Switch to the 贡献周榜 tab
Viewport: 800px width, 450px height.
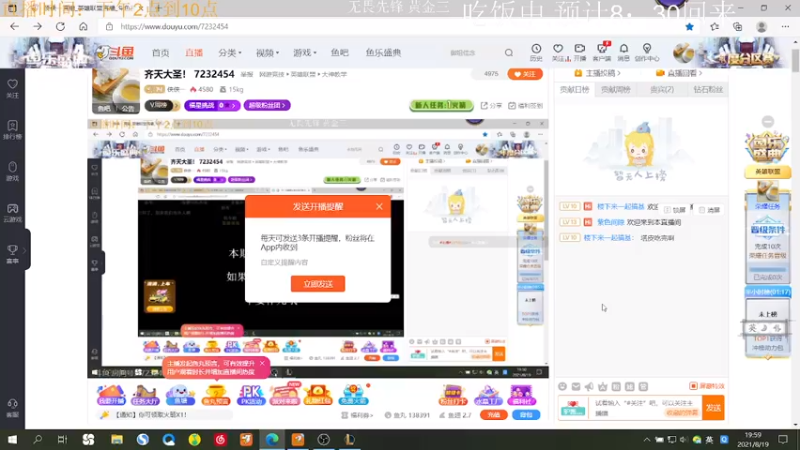pyautogui.click(x=615, y=89)
